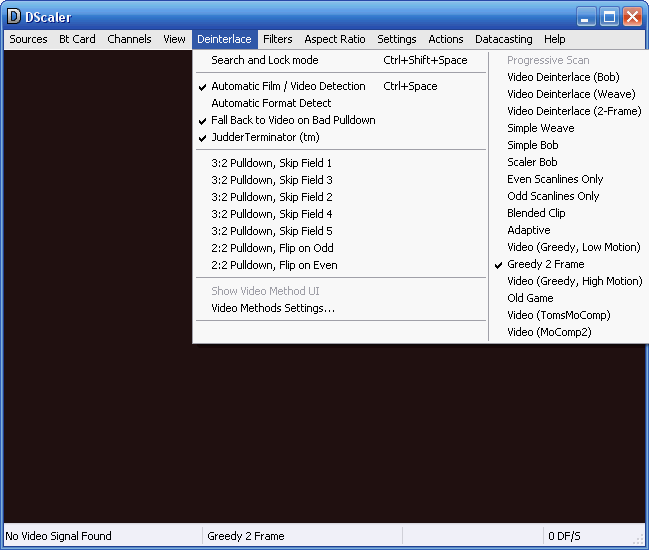Select 2:2 Pulldown, Flip on Odd
The image size is (649, 550).
341,248
